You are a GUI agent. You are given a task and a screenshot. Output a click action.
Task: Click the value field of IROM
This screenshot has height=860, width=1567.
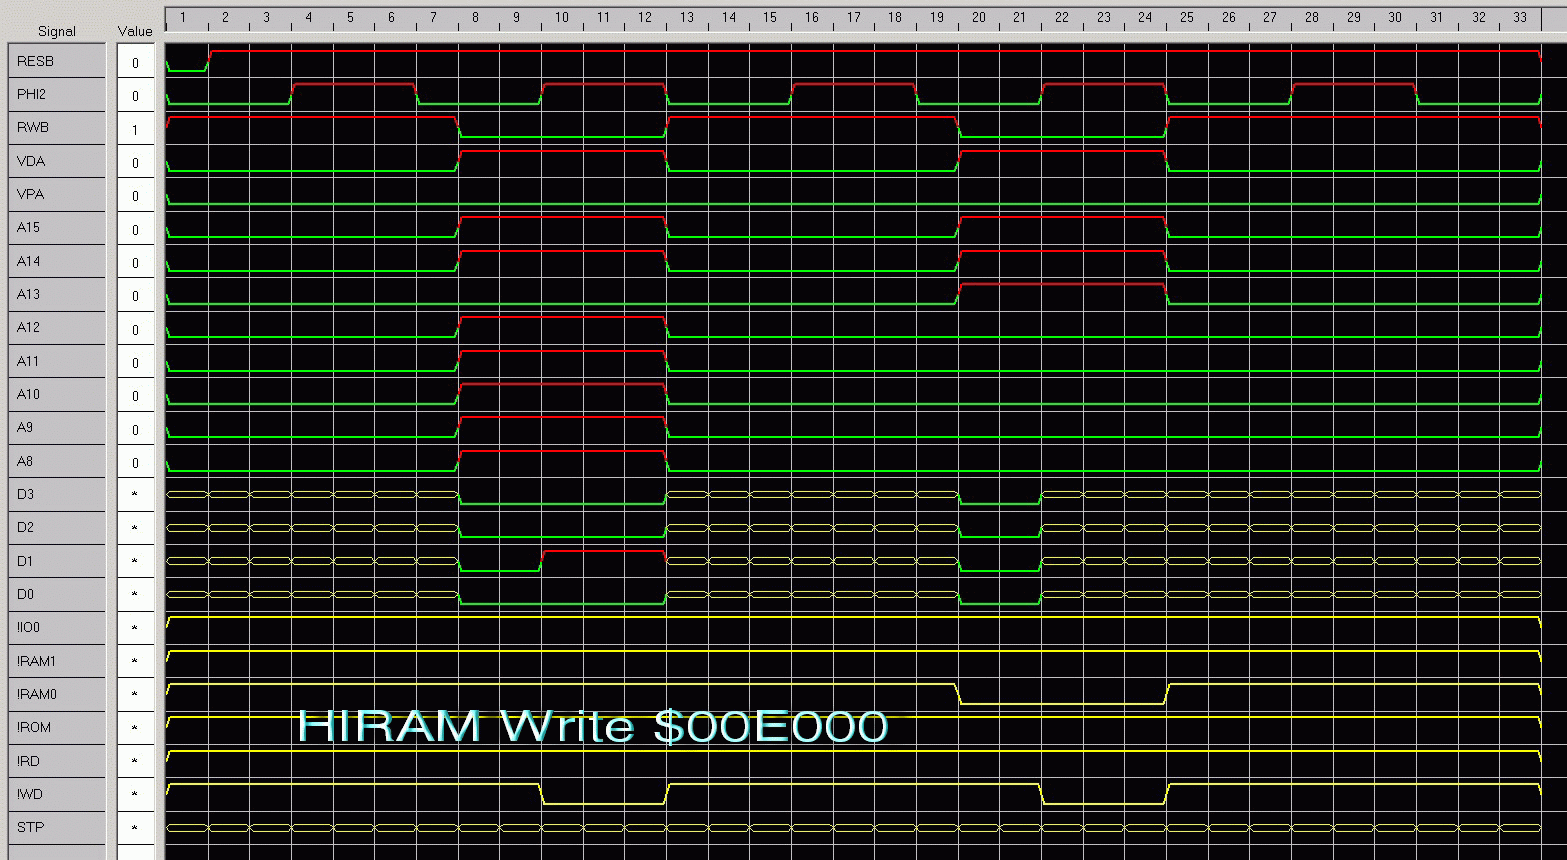click(135, 728)
